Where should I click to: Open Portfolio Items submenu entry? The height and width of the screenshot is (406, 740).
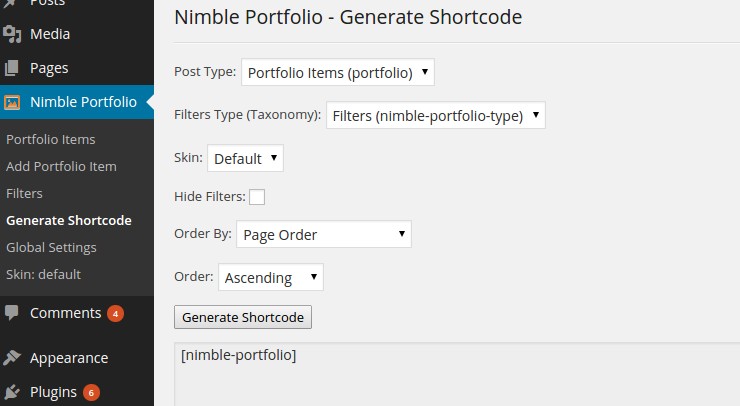pos(50,139)
